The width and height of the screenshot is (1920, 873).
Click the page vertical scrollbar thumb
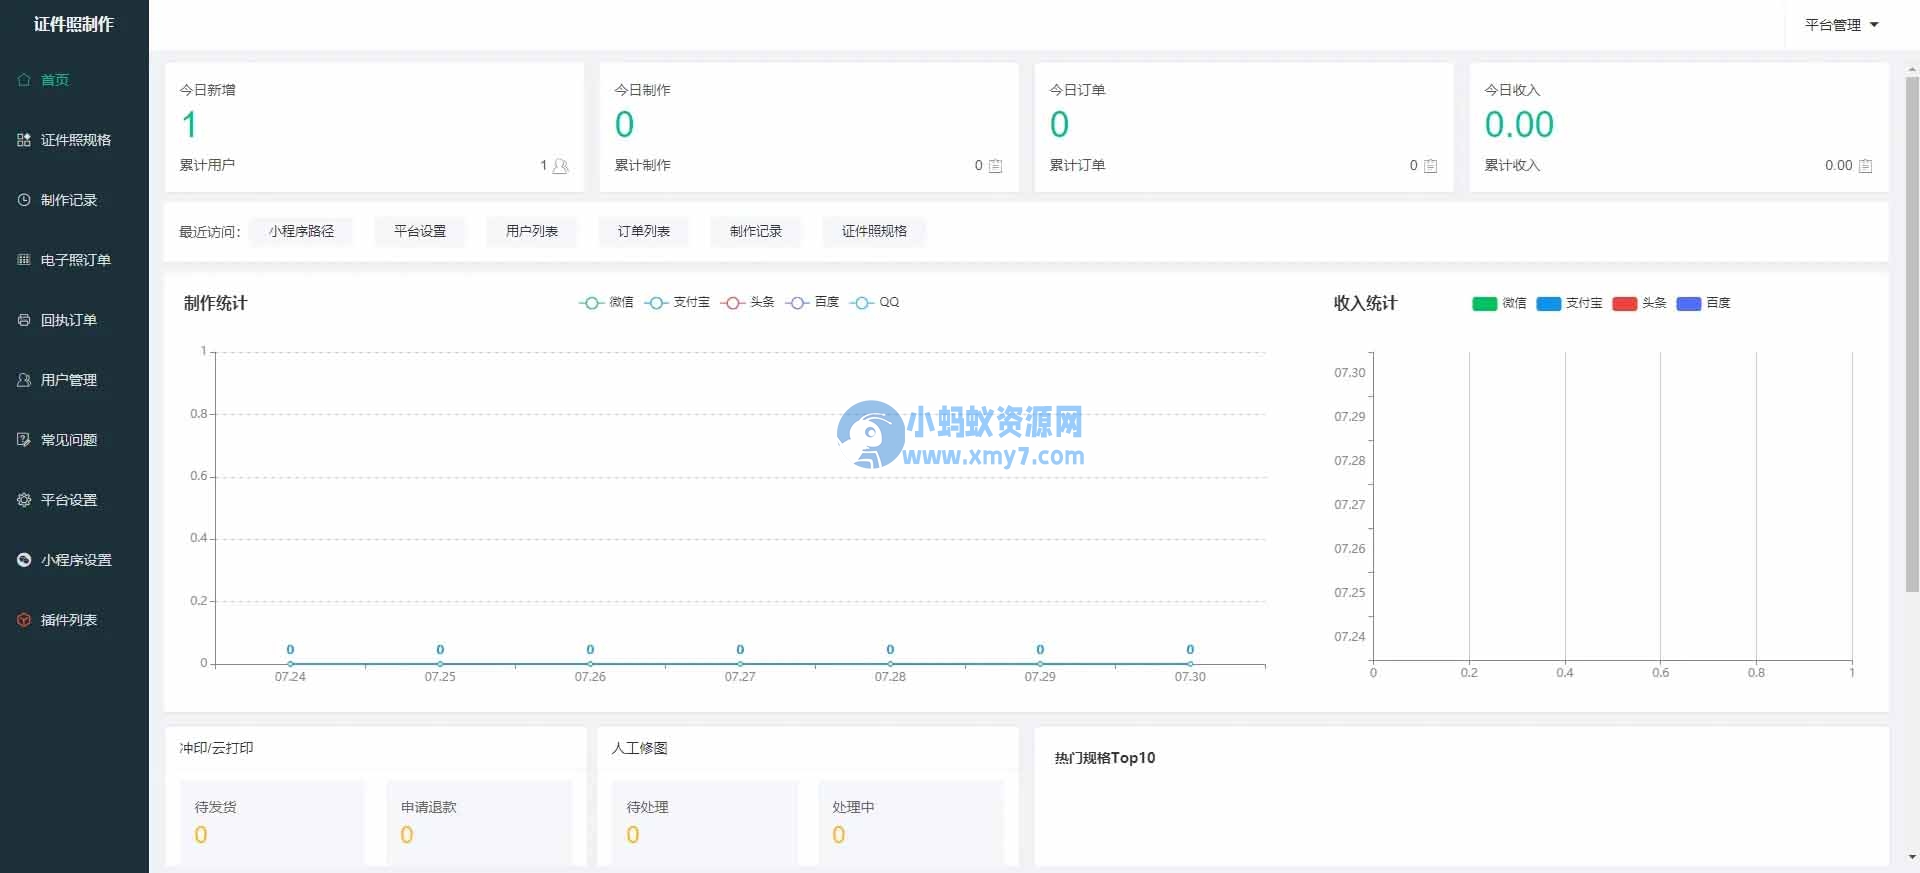coord(1912,333)
